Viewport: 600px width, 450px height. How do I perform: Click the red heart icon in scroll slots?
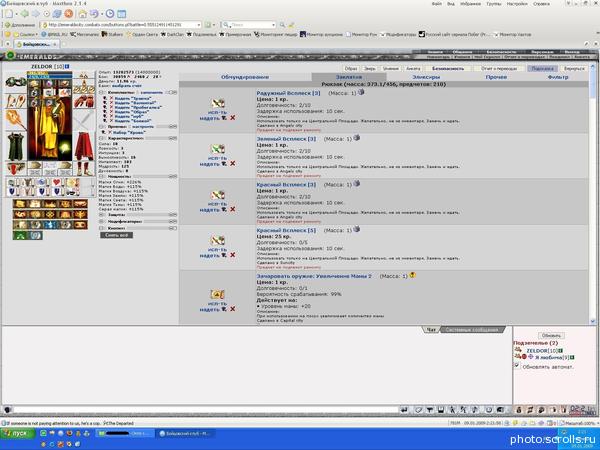pos(57,183)
